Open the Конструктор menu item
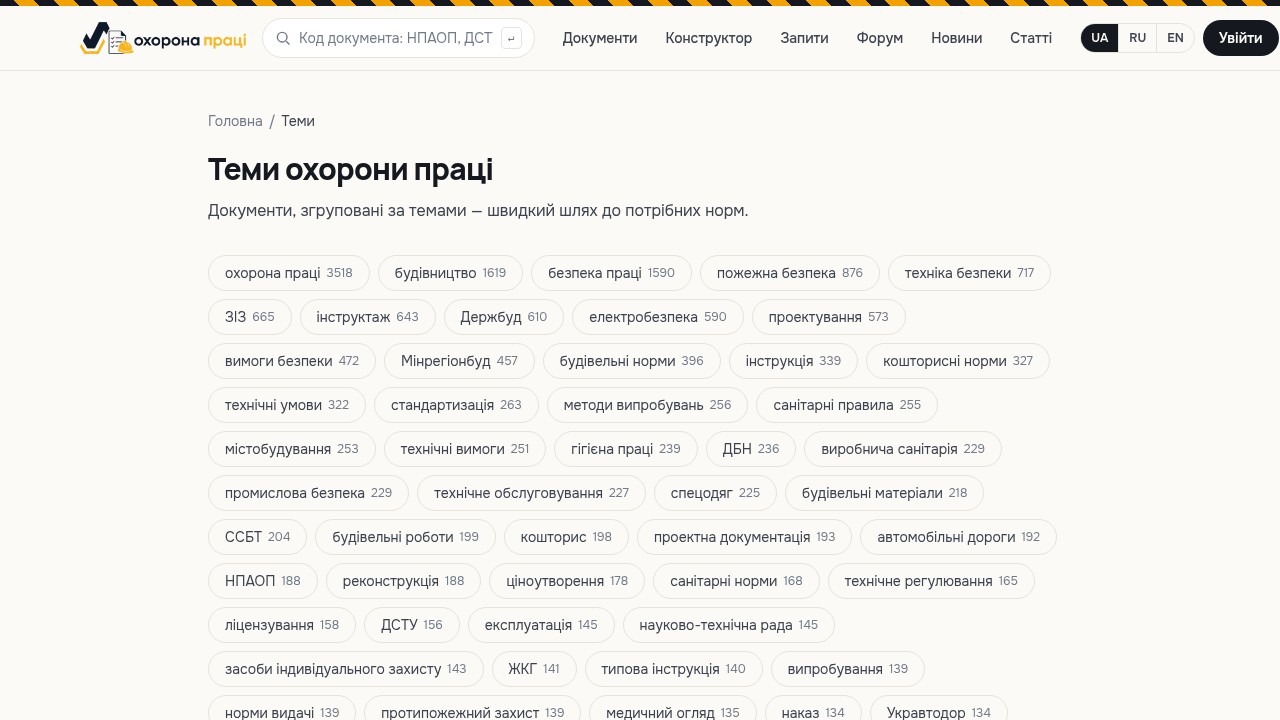The image size is (1280, 720). [709, 38]
